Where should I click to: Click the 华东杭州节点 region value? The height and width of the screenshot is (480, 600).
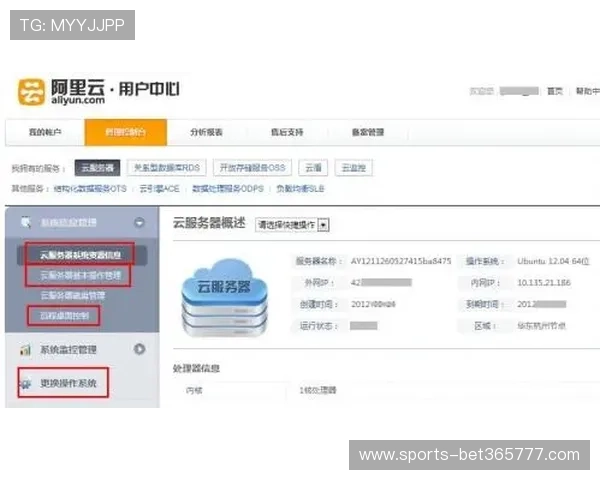(541, 326)
